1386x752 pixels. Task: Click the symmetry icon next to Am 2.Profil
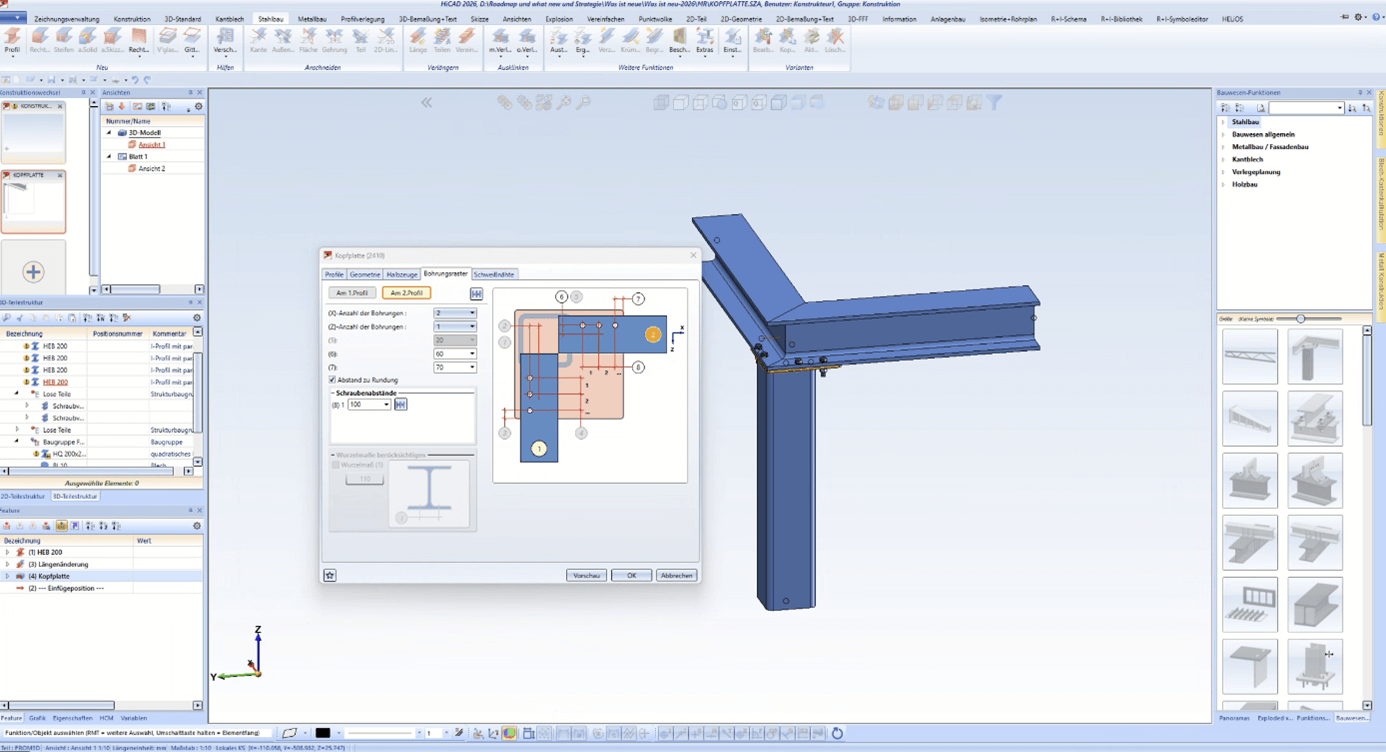(476, 293)
